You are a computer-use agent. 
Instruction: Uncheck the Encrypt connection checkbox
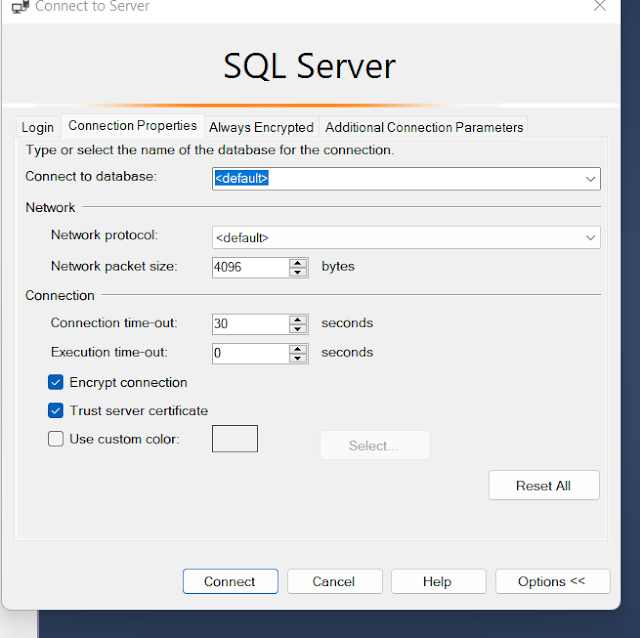pyautogui.click(x=56, y=382)
